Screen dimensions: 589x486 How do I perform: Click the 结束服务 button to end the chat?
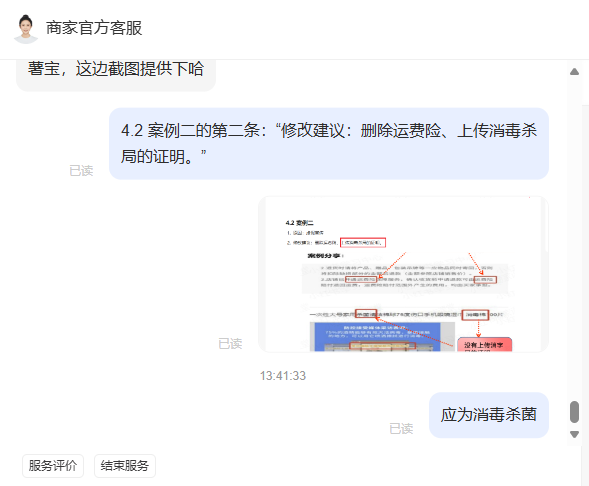[x=125, y=466]
